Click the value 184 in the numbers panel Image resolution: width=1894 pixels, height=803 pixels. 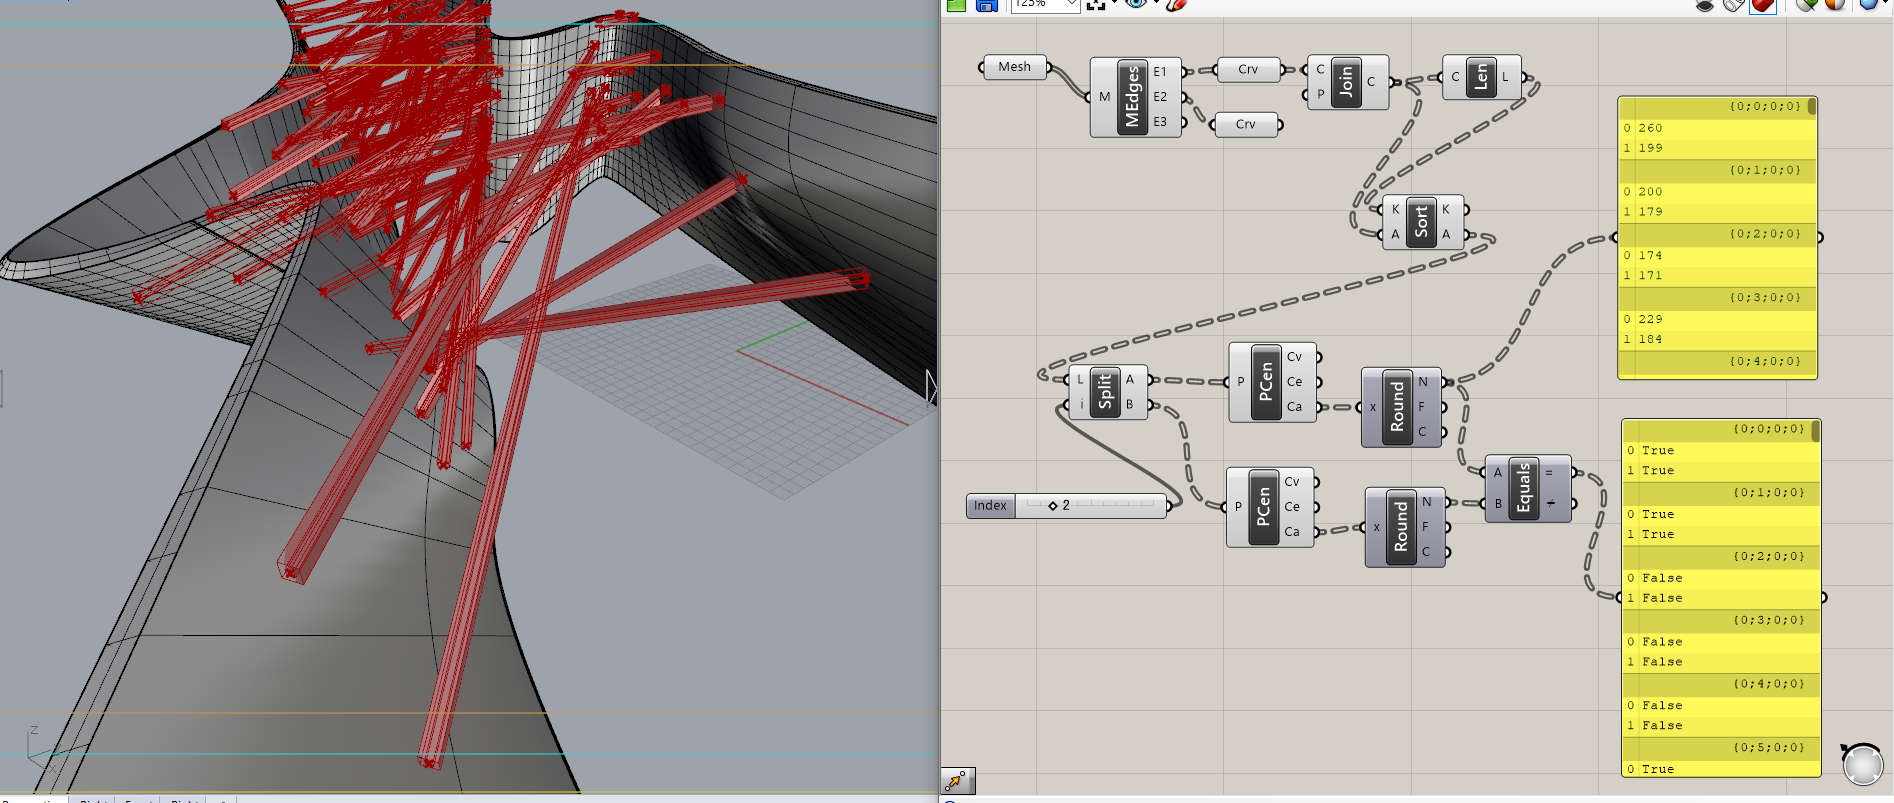tap(1650, 340)
